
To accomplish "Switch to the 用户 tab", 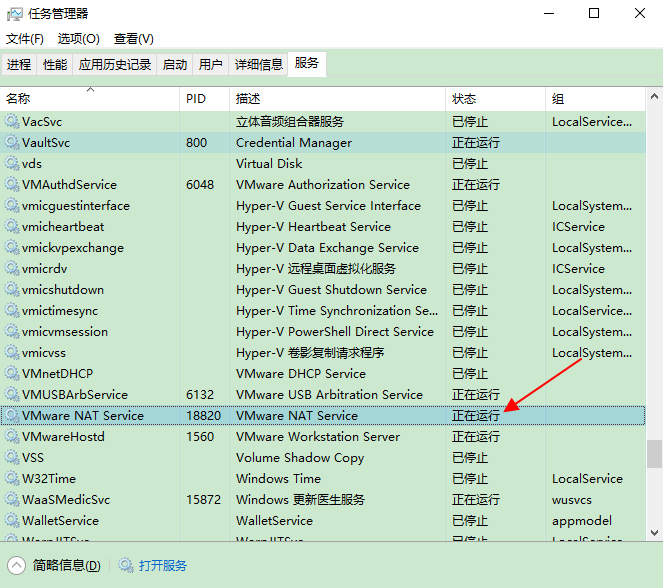I will tap(211, 64).
